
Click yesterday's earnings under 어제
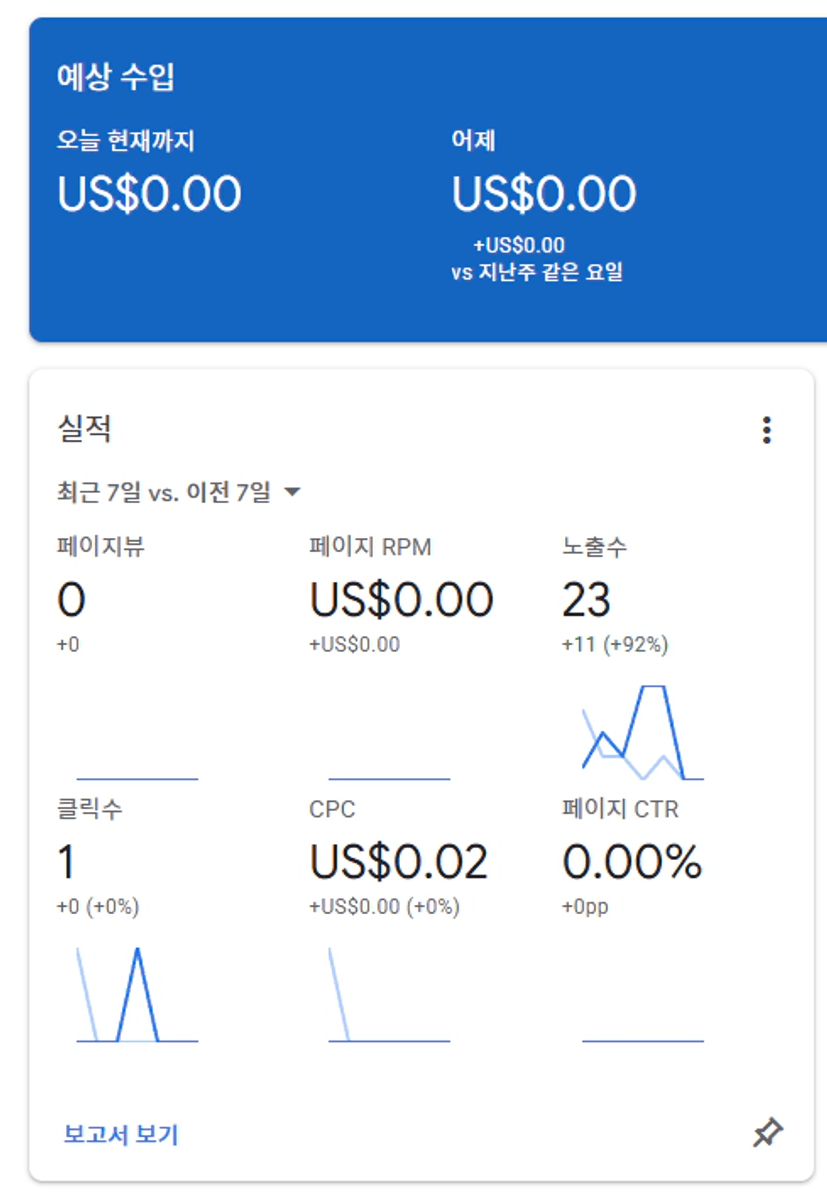(544, 194)
